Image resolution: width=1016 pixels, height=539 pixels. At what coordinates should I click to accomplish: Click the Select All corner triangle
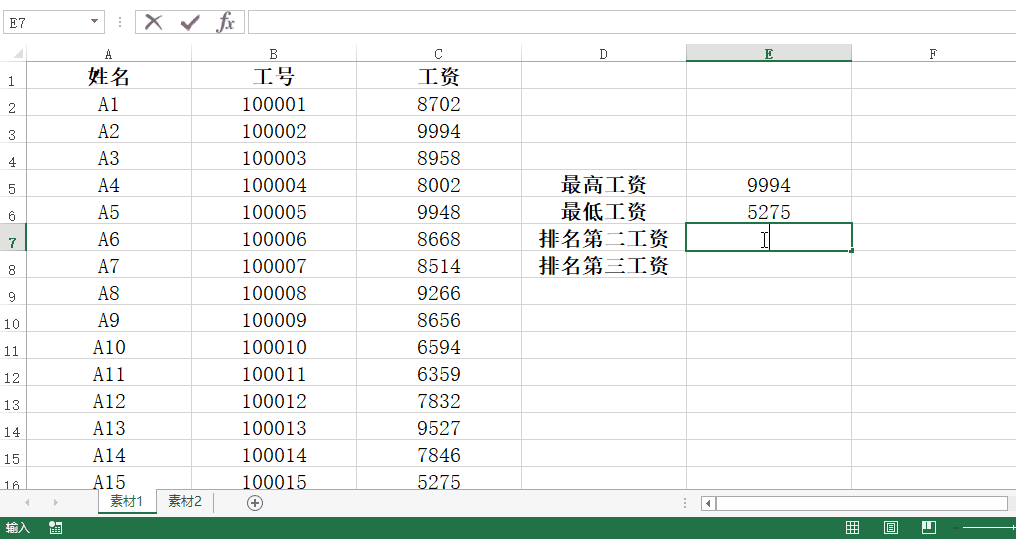point(13,54)
